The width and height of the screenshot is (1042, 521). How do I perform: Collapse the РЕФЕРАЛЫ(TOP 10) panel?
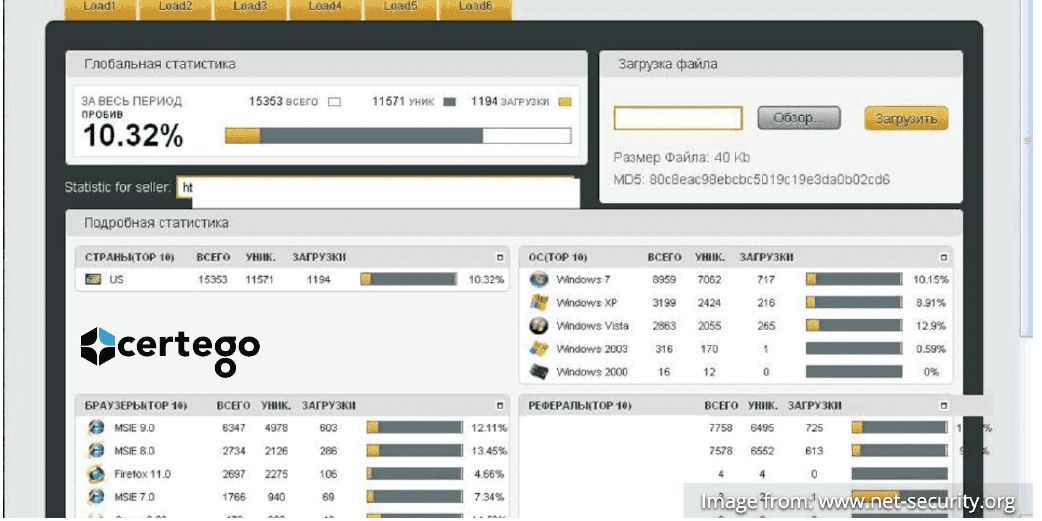click(x=942, y=405)
